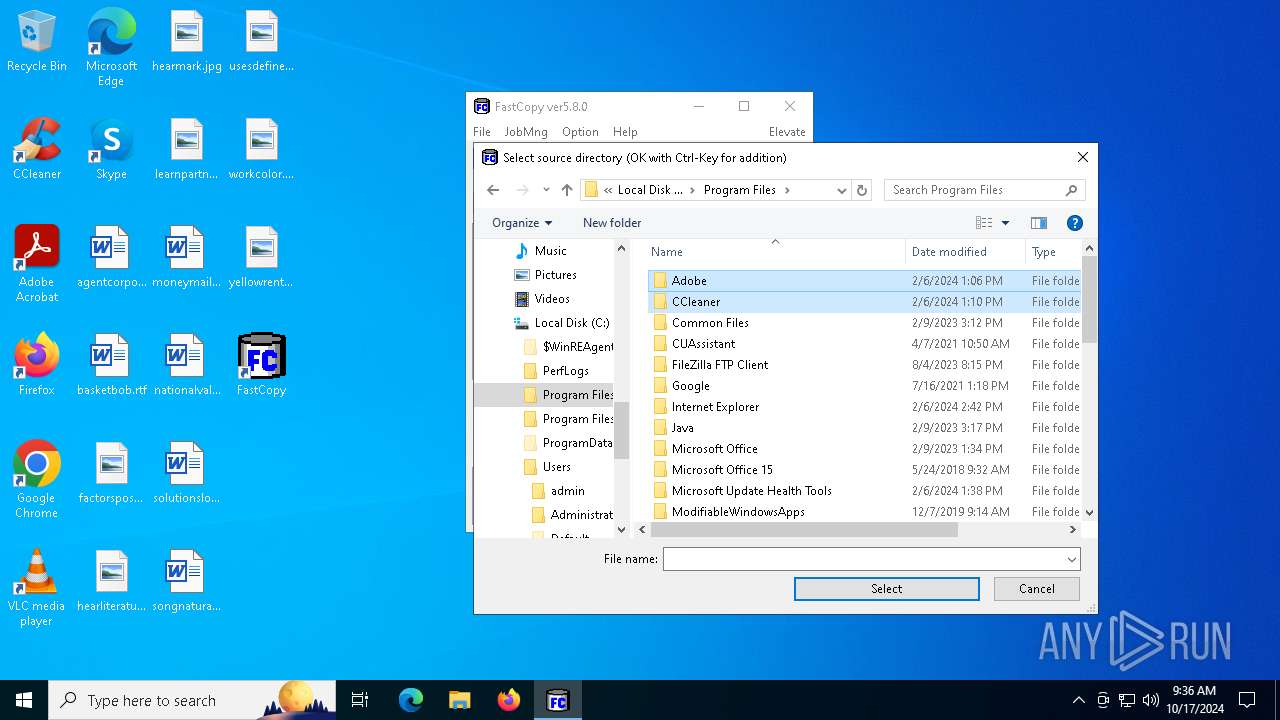Open the Organize dropdown menu

tap(522, 223)
